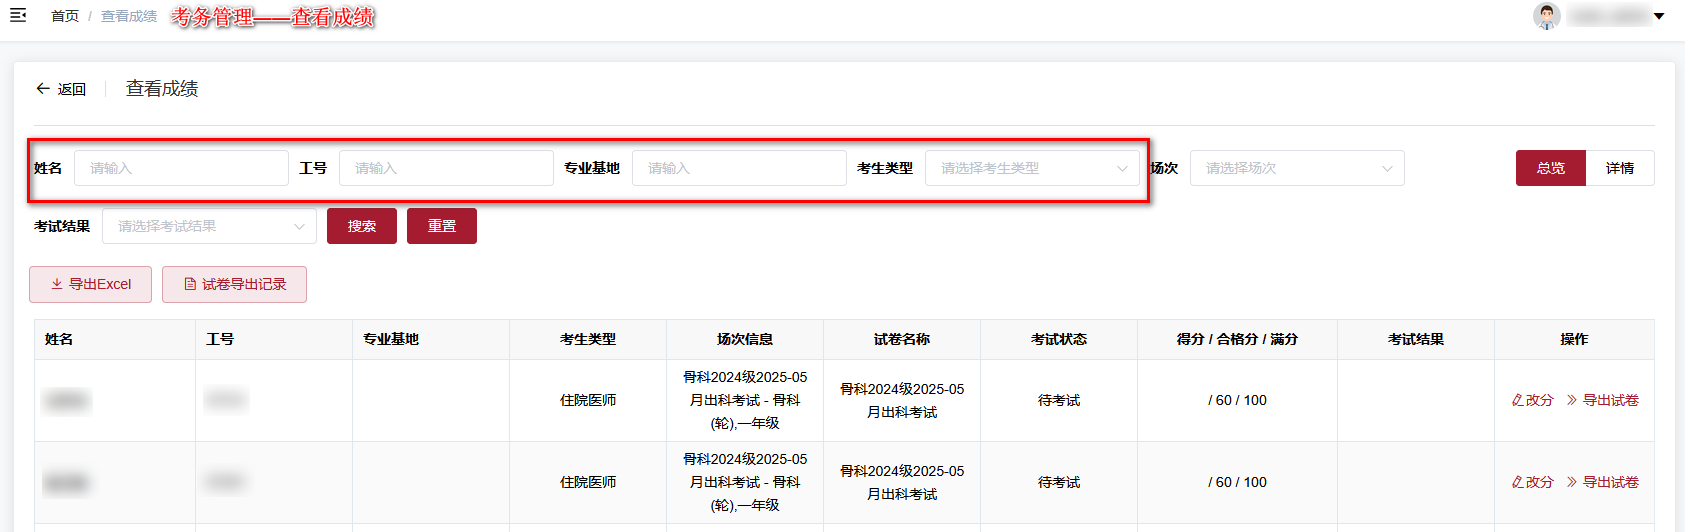Click the 得分 / 合格分 / 满分 header
Screen dimensions: 1685x532
click(1237, 339)
